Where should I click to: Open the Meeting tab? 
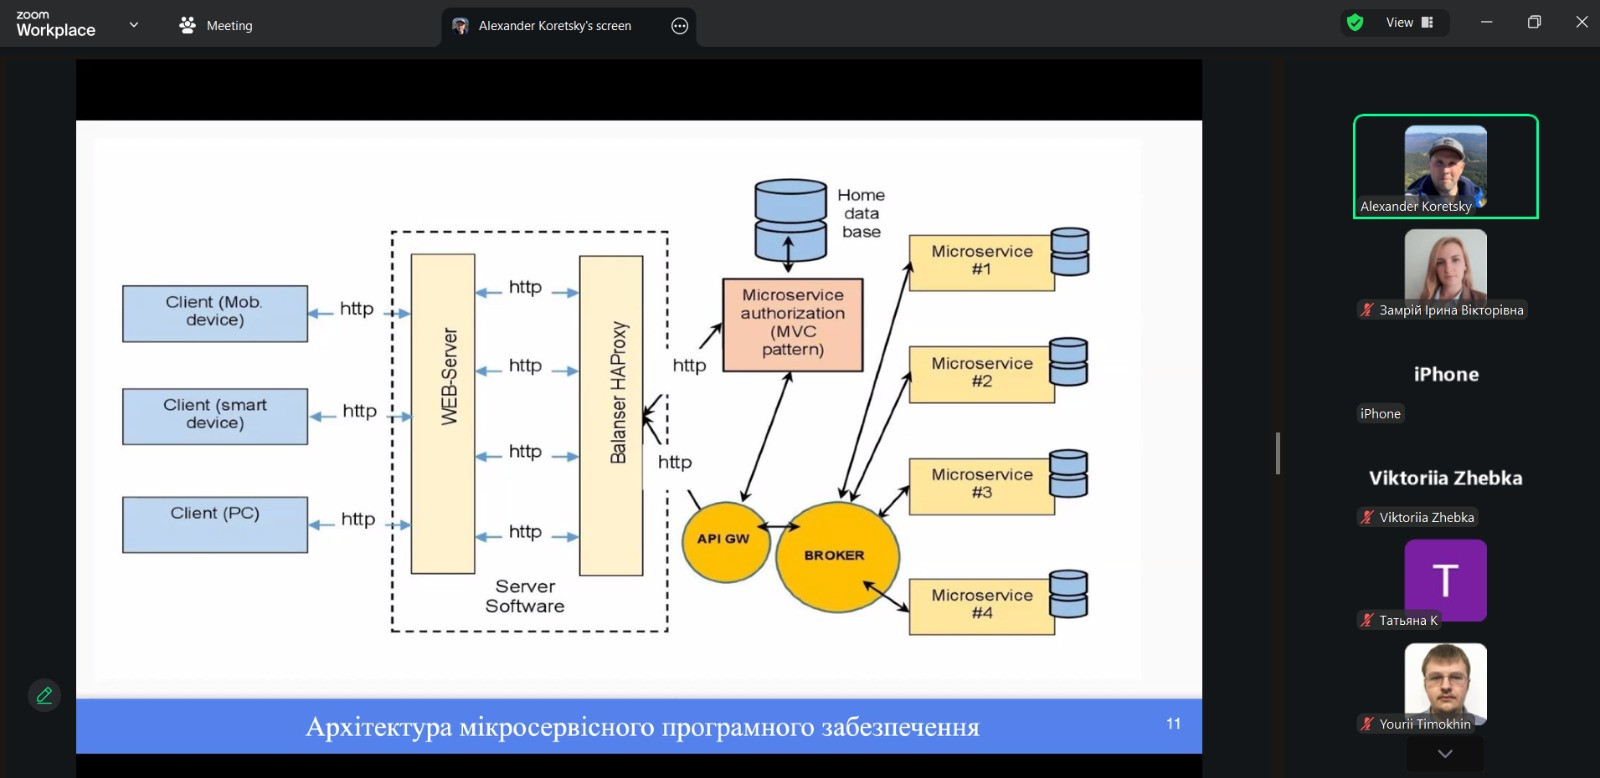(x=215, y=25)
